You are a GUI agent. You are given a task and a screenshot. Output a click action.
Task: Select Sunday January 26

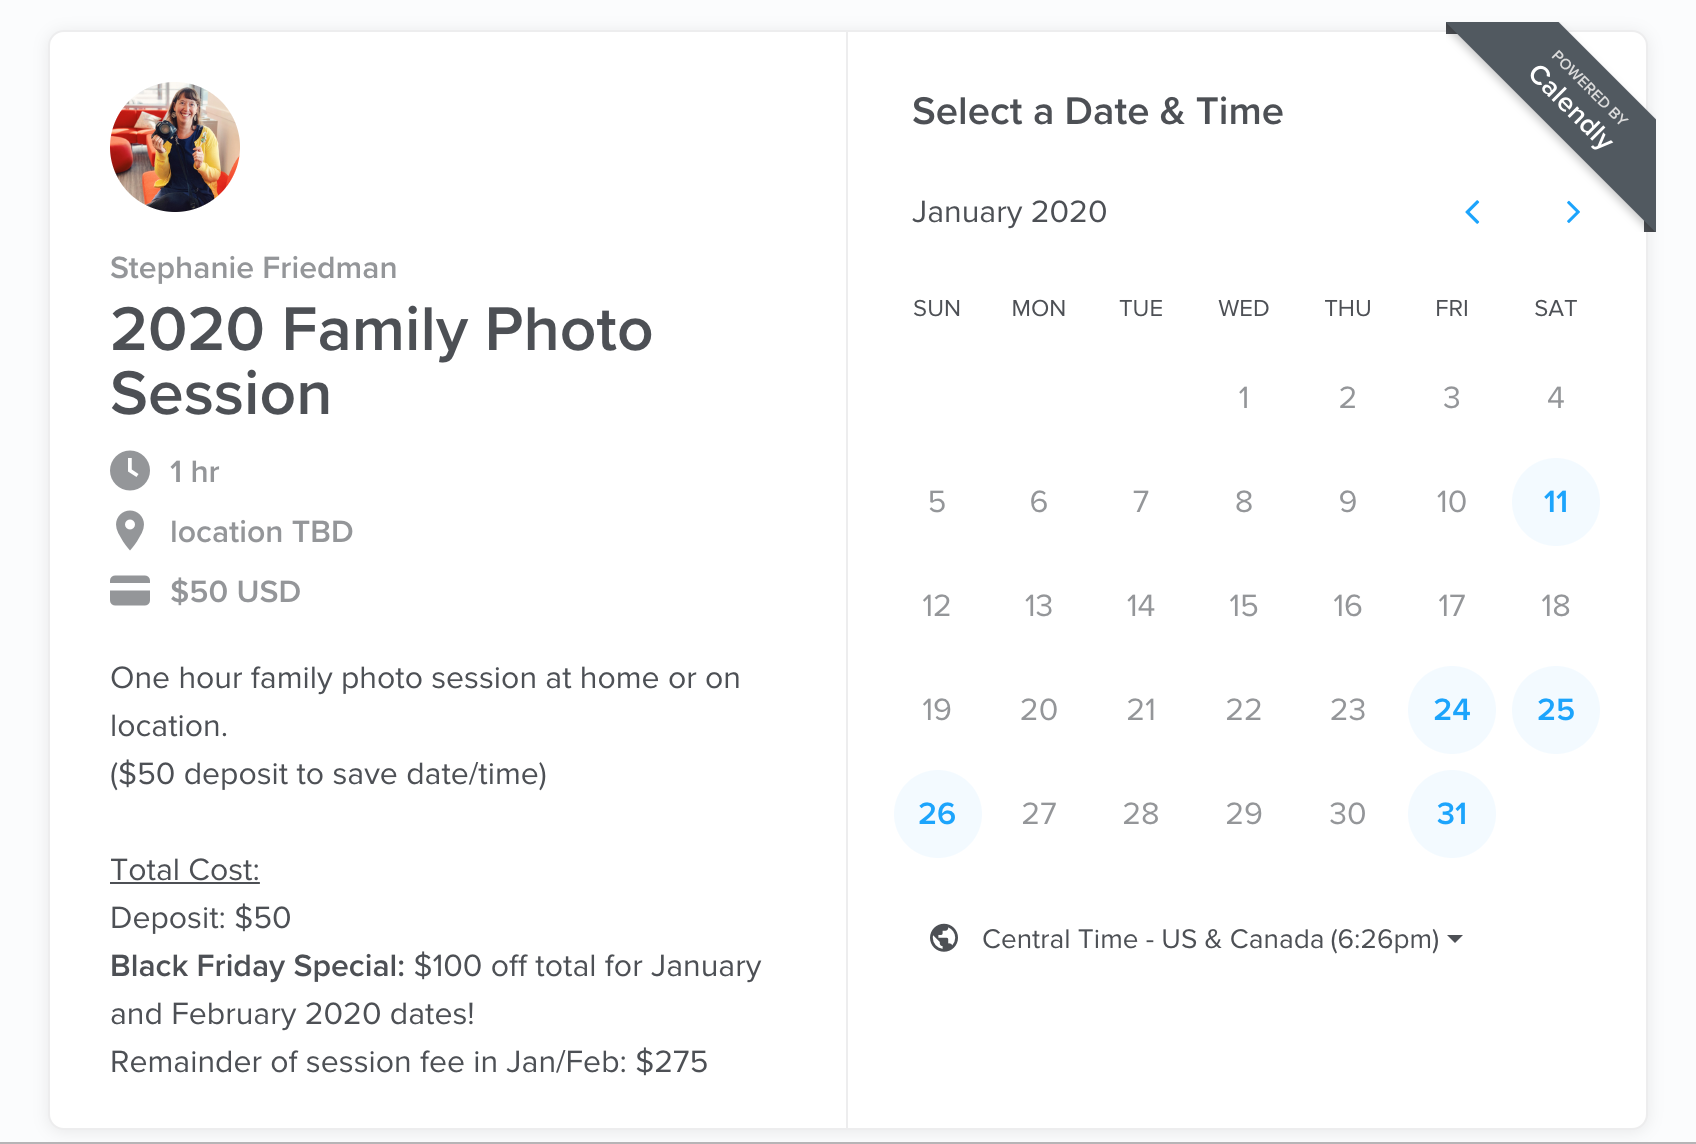tap(937, 814)
